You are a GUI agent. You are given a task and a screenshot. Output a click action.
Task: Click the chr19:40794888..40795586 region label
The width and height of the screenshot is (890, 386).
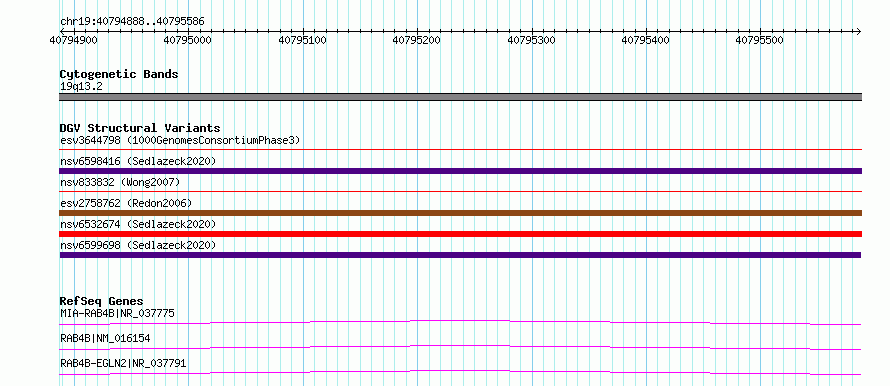[132, 22]
